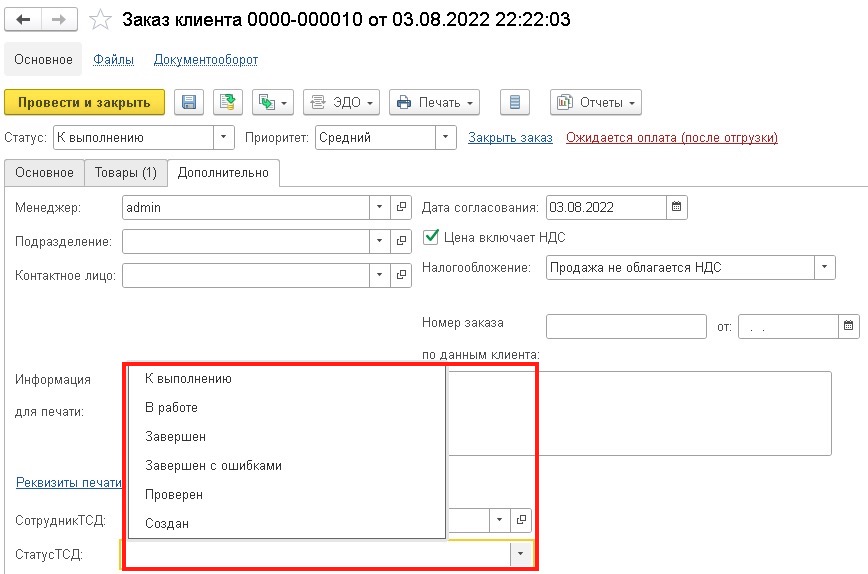Select 'Завершен с ошибками' option
The width and height of the screenshot is (868, 574).
287,466
